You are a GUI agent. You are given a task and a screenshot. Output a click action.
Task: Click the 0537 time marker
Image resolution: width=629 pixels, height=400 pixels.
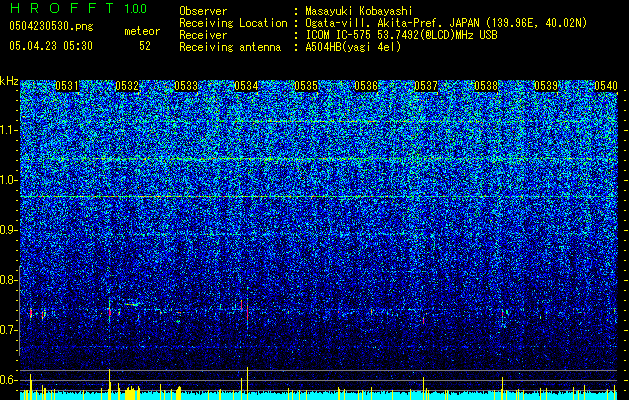point(426,86)
